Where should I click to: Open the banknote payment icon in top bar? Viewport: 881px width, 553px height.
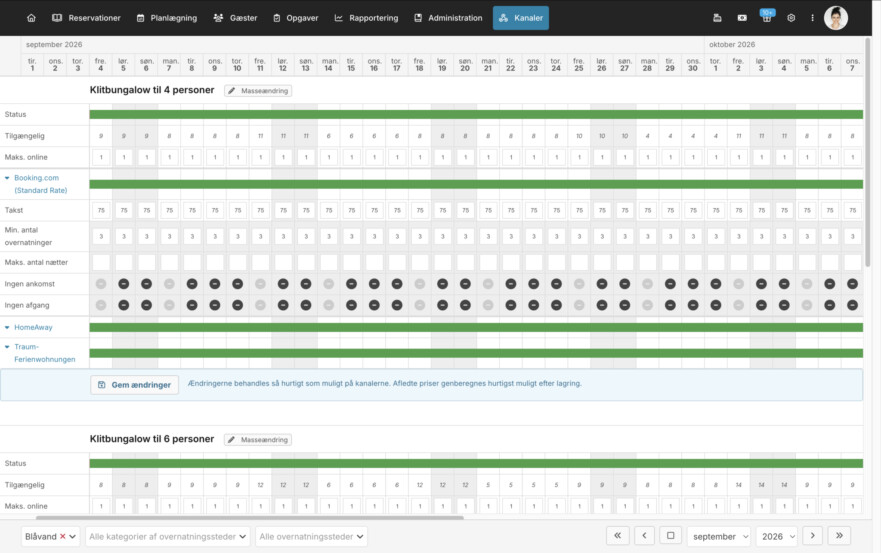[742, 18]
